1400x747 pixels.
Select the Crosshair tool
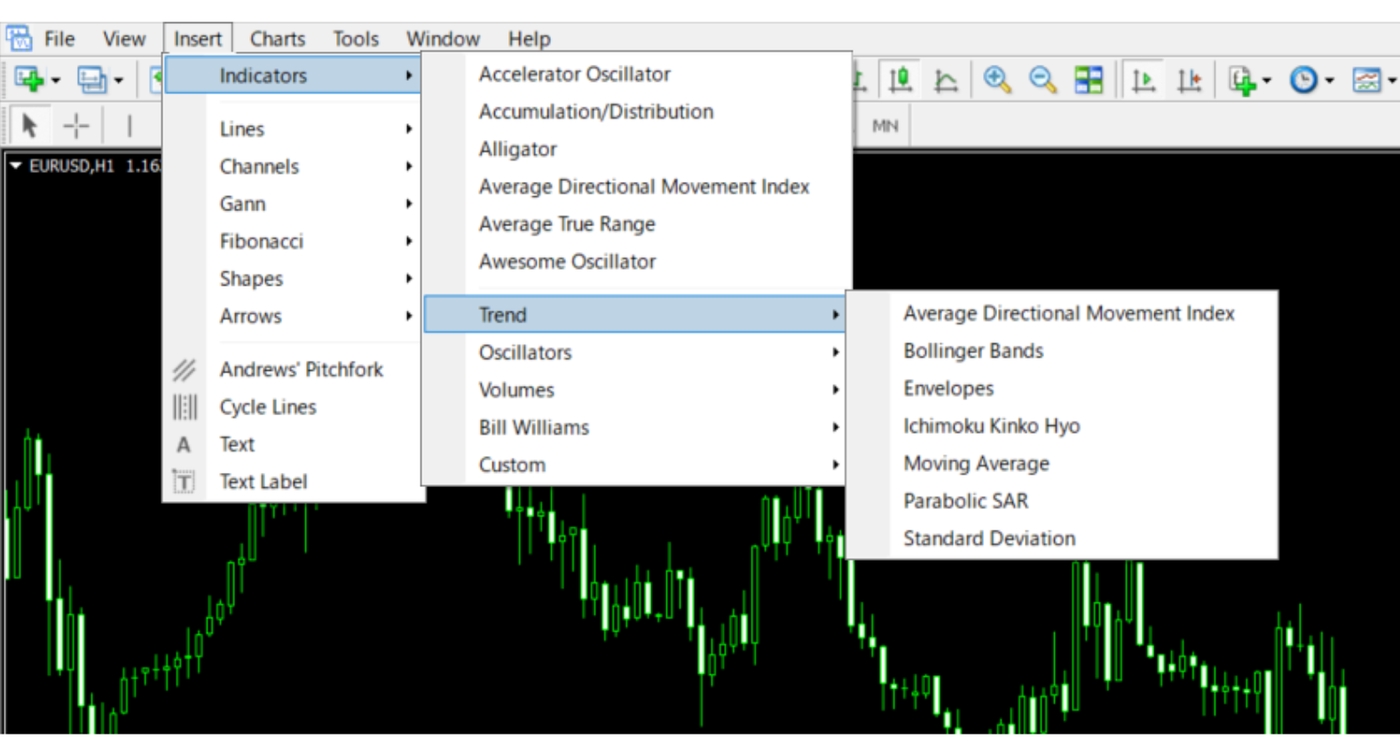pyautogui.click(x=76, y=125)
